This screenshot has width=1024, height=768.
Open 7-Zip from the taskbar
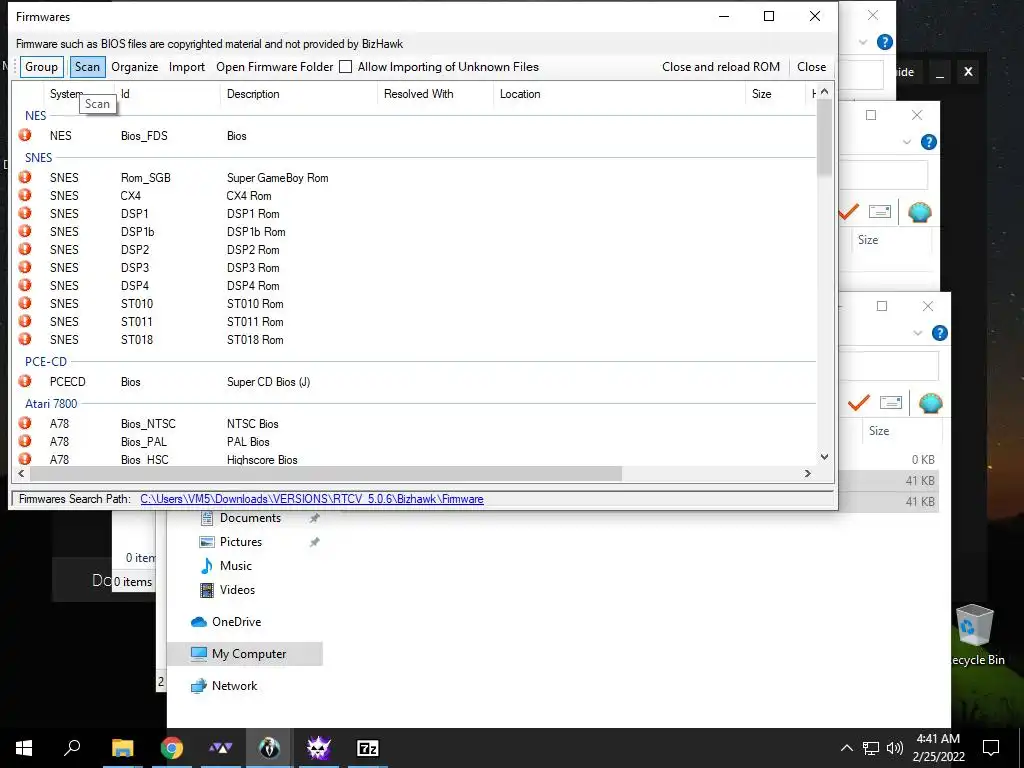click(368, 748)
